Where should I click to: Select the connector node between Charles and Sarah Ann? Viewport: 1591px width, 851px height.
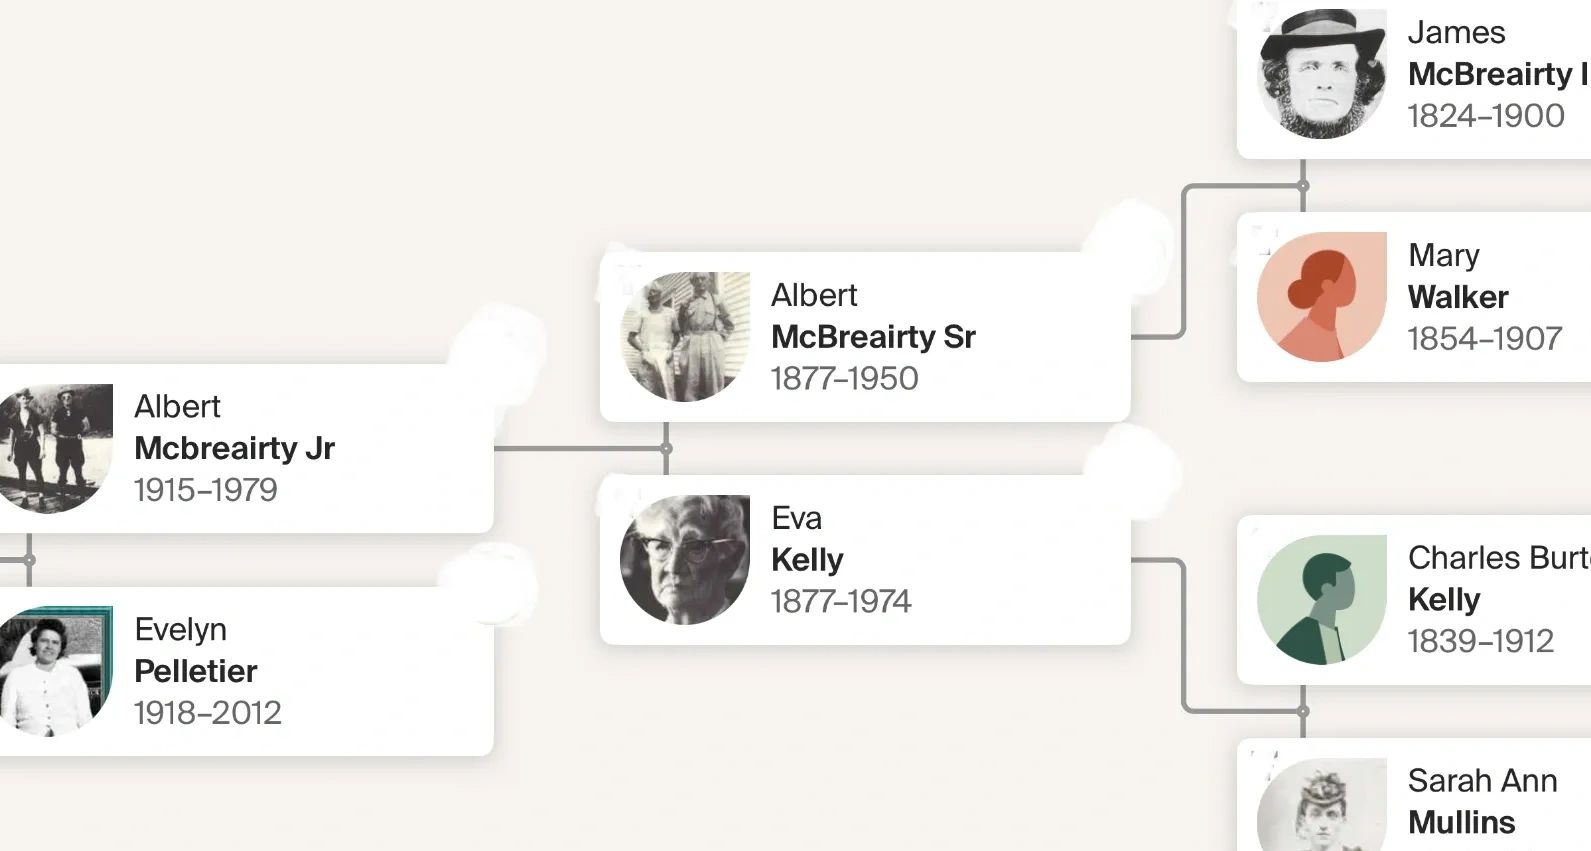point(1302,711)
